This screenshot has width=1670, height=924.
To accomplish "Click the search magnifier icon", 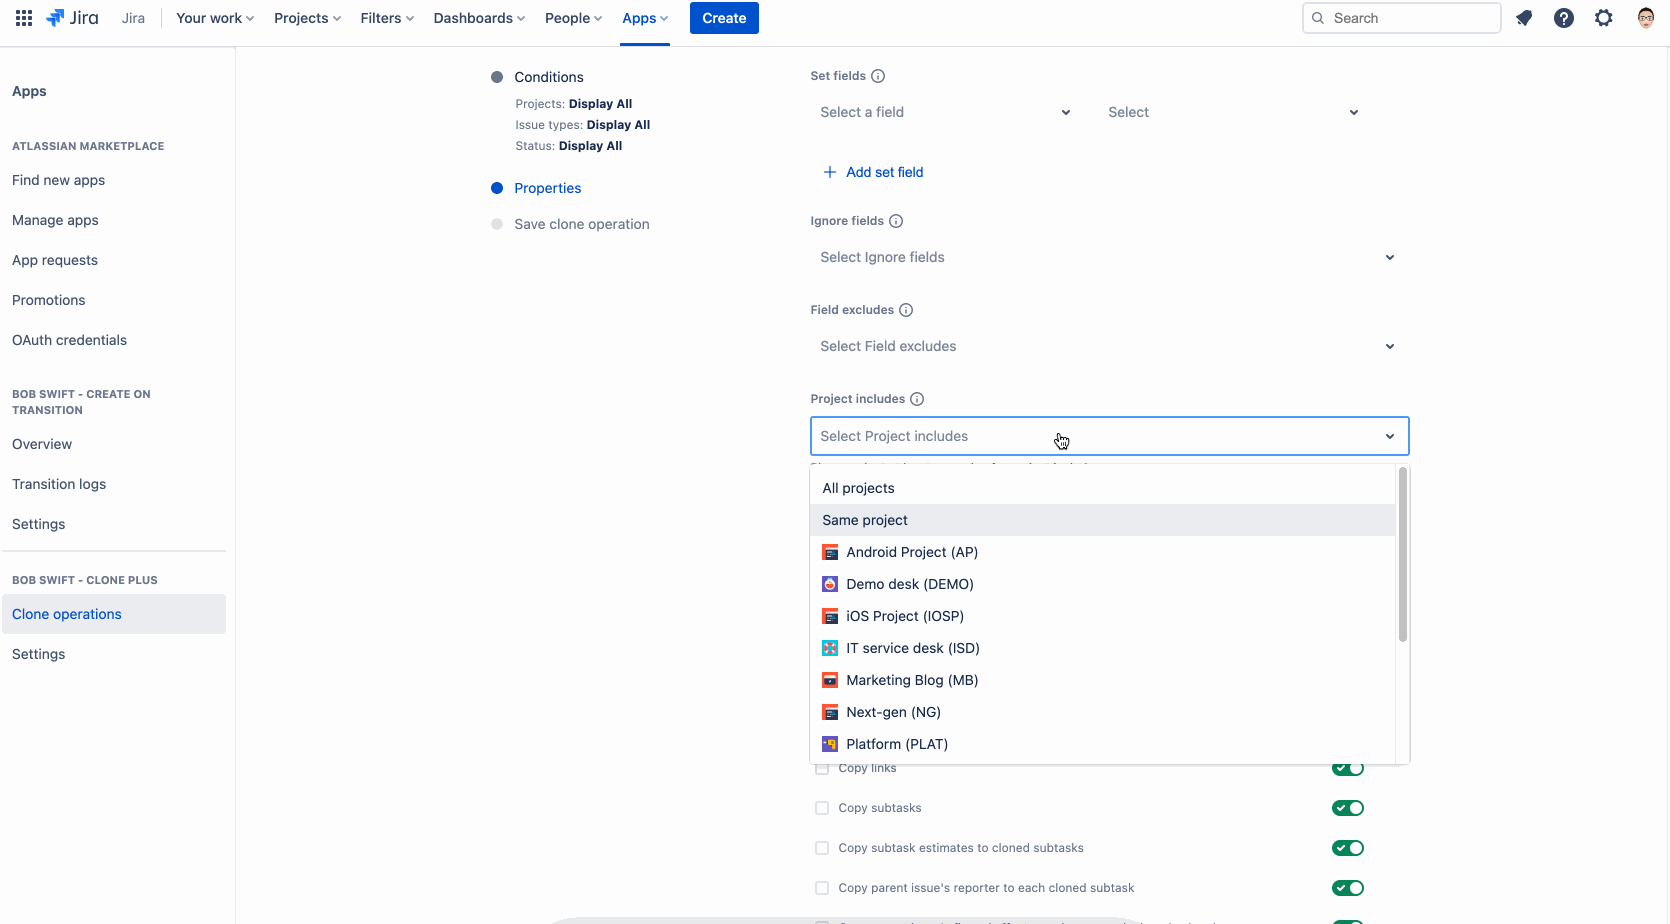I will point(1318,18).
